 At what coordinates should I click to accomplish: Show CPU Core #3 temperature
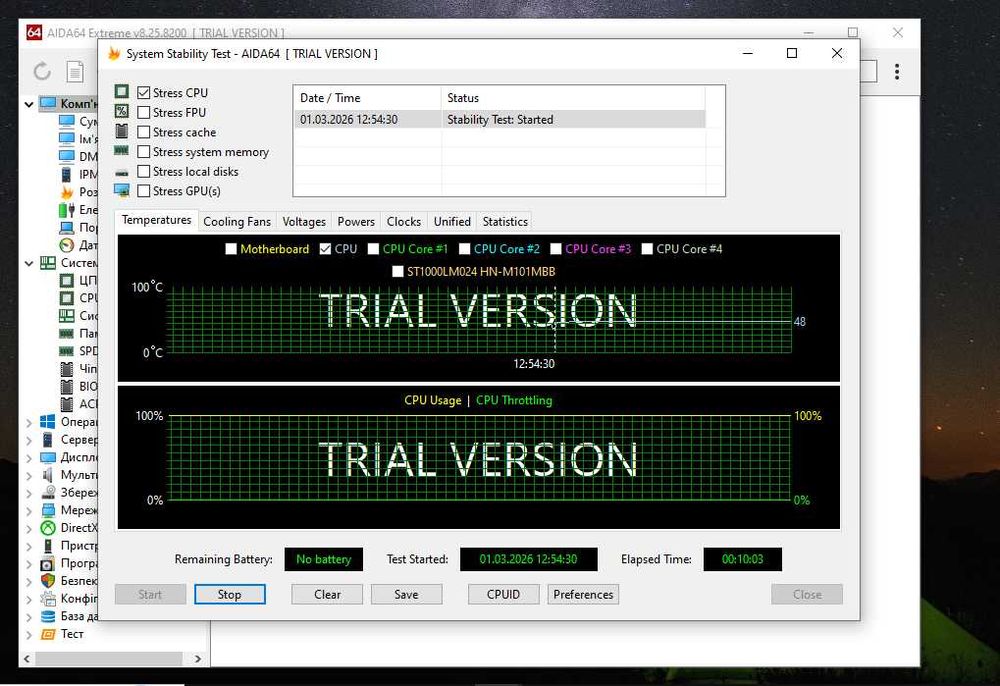[555, 249]
